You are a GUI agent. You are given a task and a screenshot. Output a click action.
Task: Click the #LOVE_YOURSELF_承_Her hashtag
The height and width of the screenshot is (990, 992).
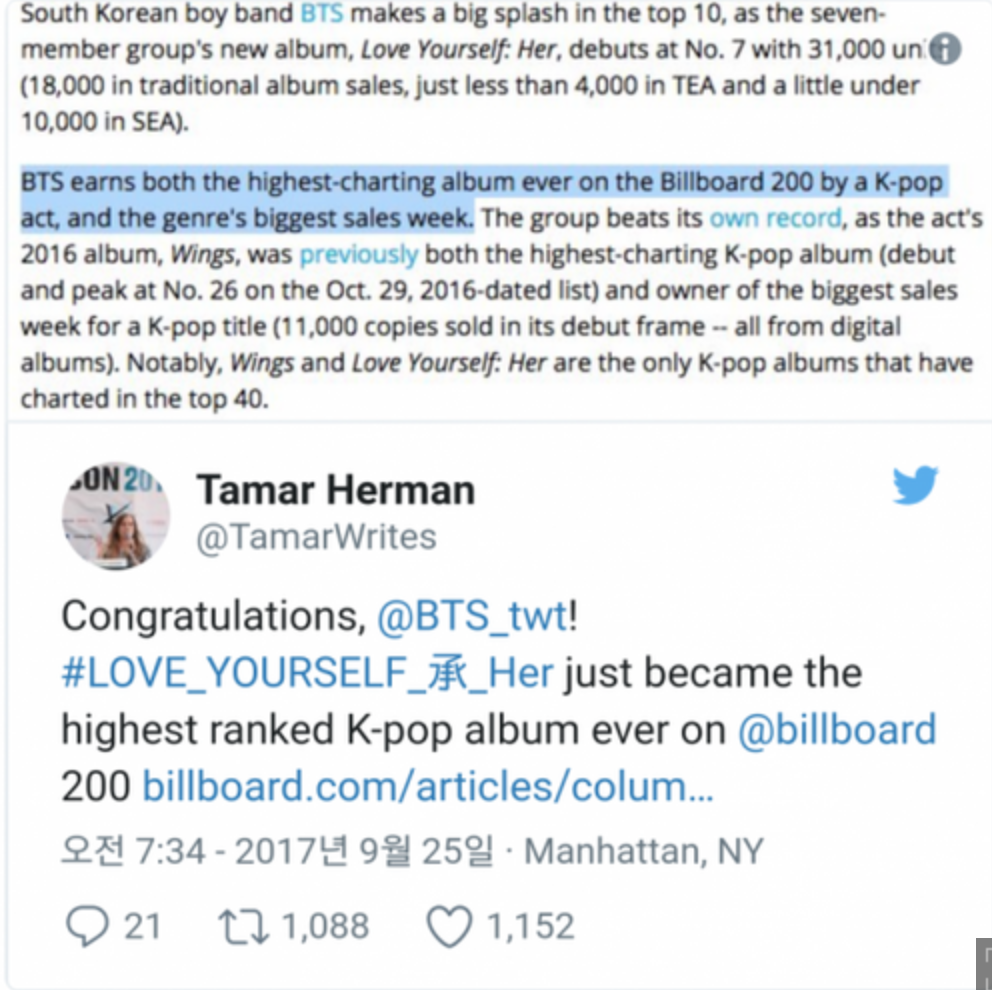tap(307, 673)
